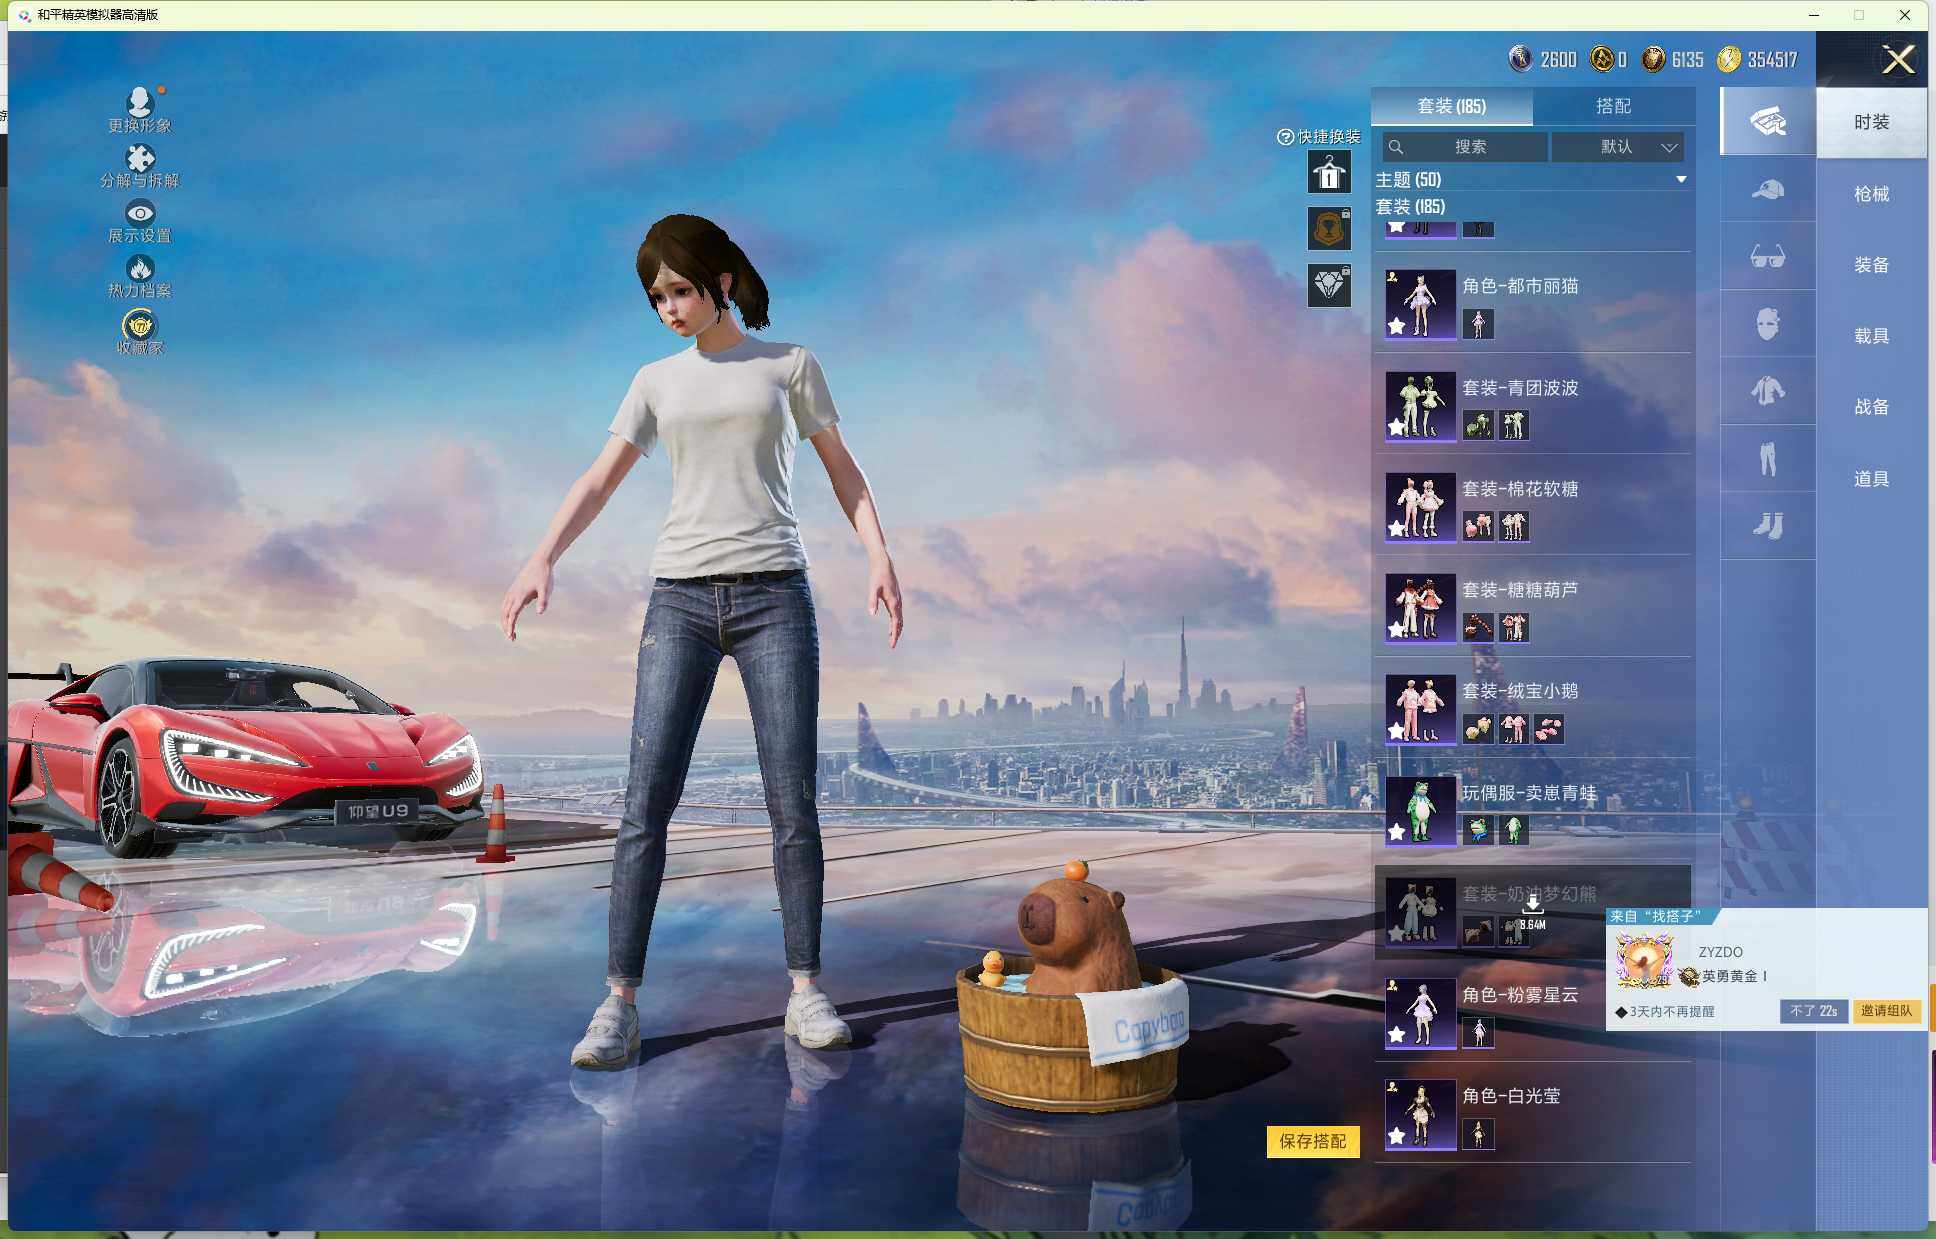Select the glasses category icon

tap(1767, 257)
